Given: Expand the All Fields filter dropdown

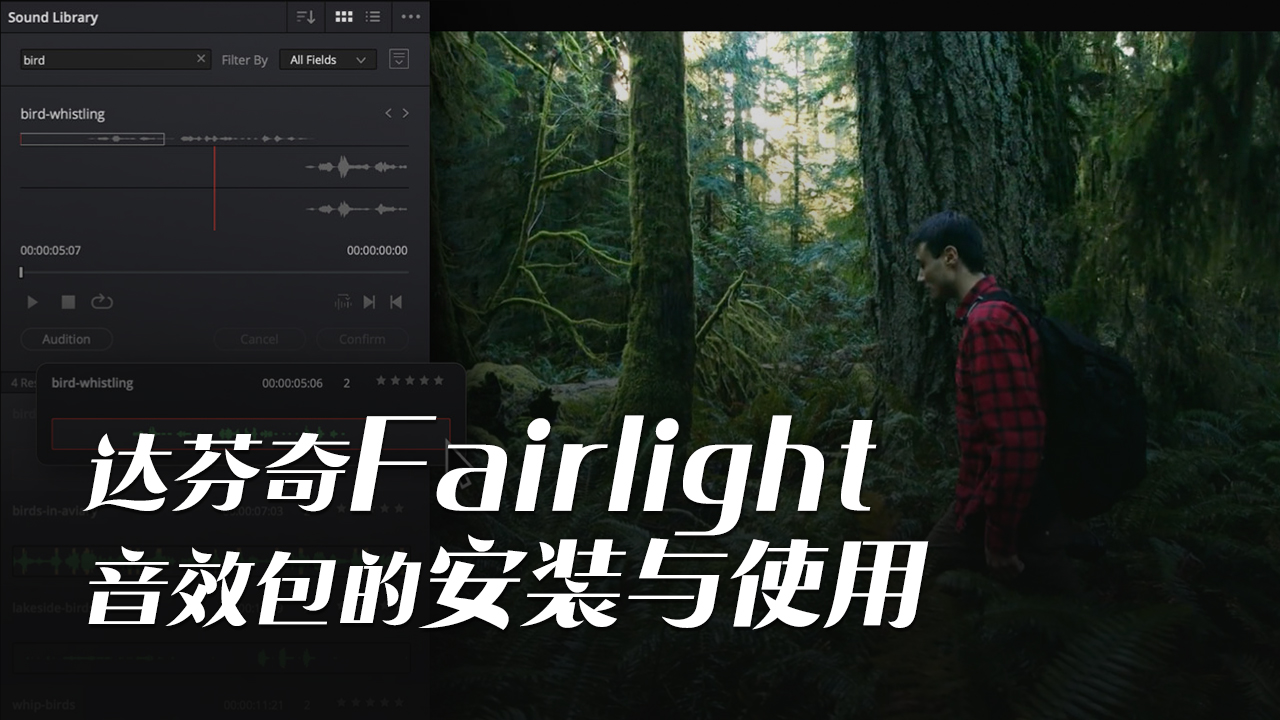Looking at the screenshot, I should tap(328, 60).
